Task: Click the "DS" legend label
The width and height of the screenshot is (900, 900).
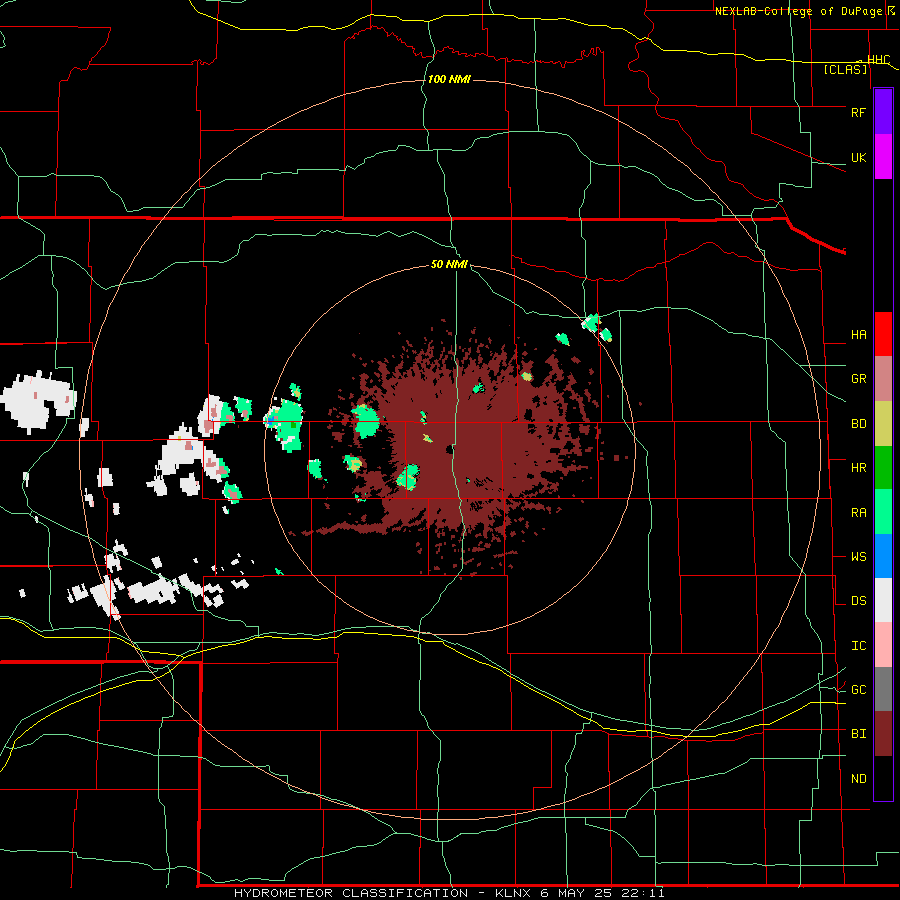Action: pos(858,601)
